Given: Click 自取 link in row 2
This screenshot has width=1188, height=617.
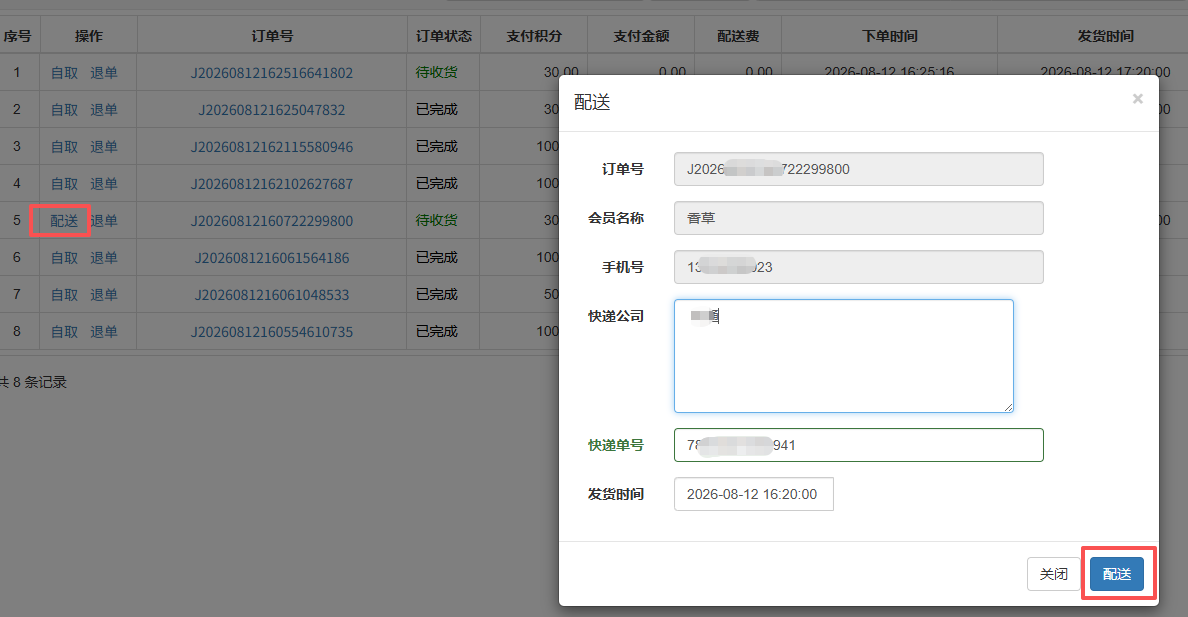Looking at the screenshot, I should coord(64,110).
